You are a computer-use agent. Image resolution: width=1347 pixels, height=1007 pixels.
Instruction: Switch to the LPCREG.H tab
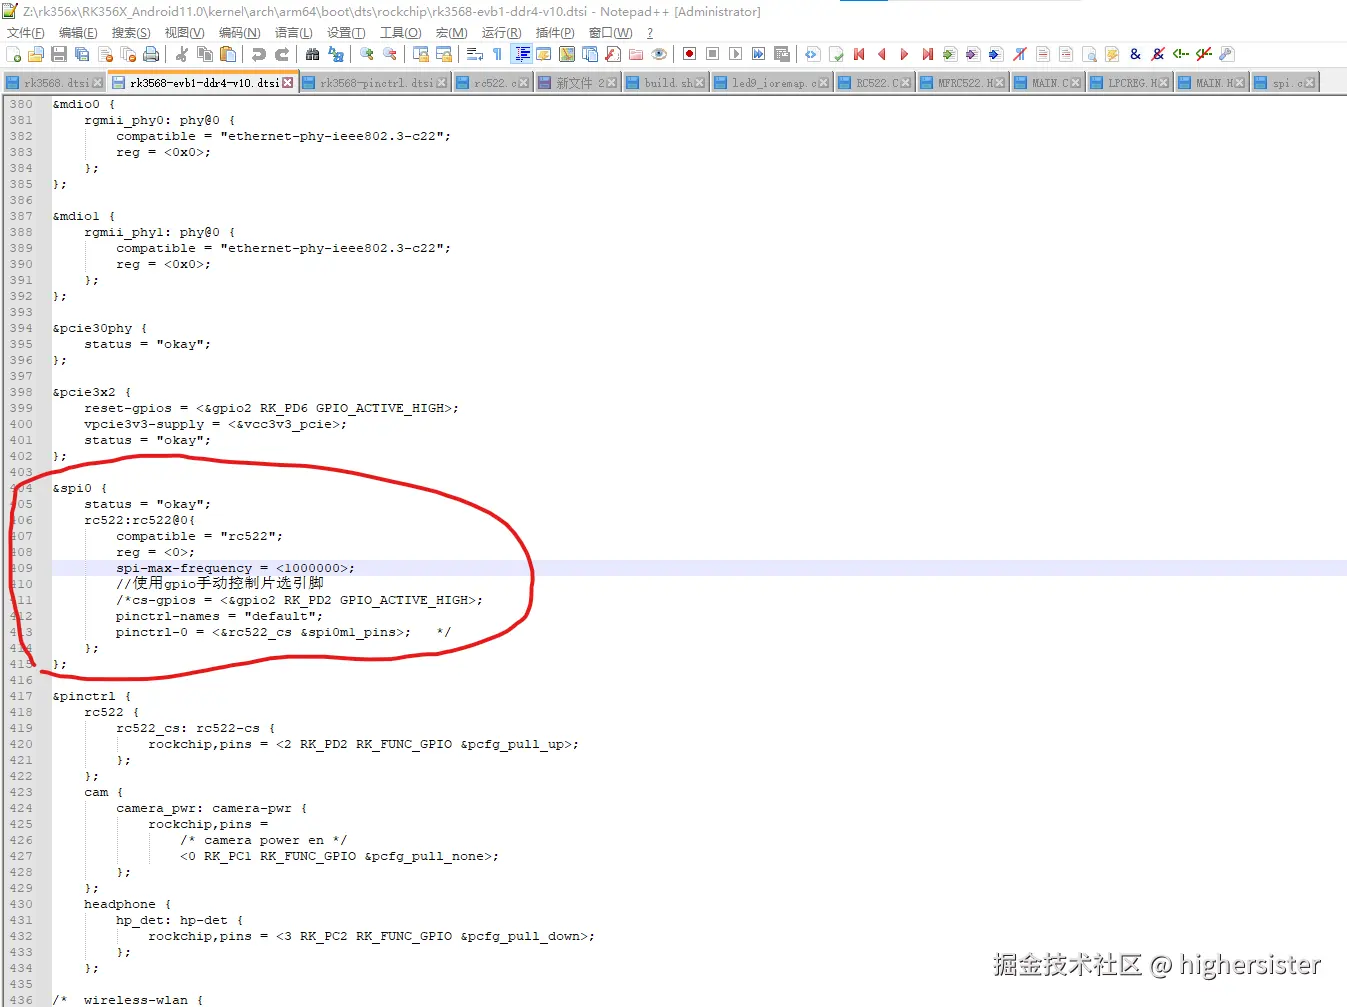pos(1130,83)
